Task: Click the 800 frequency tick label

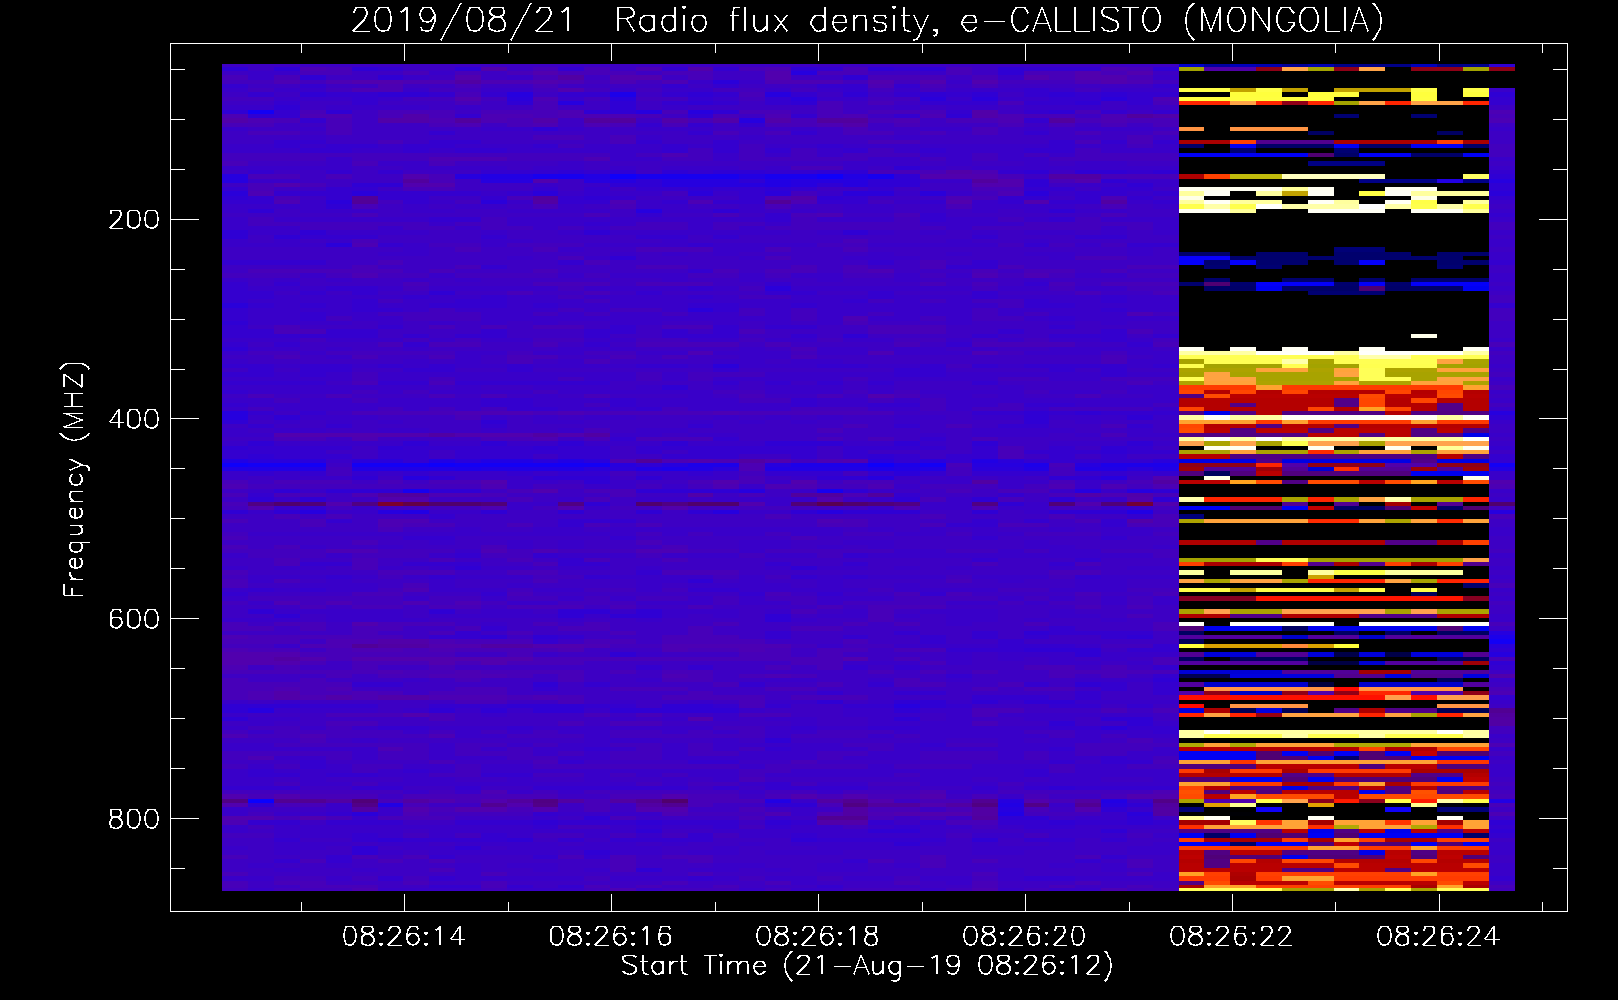Action: click(134, 820)
